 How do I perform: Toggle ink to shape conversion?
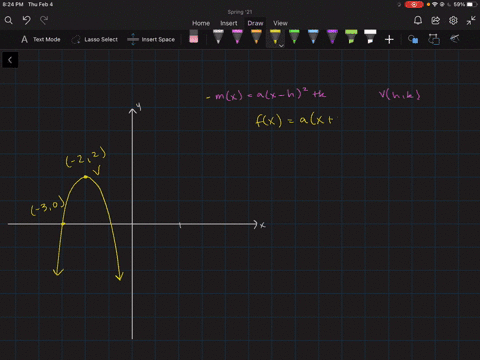click(434, 39)
